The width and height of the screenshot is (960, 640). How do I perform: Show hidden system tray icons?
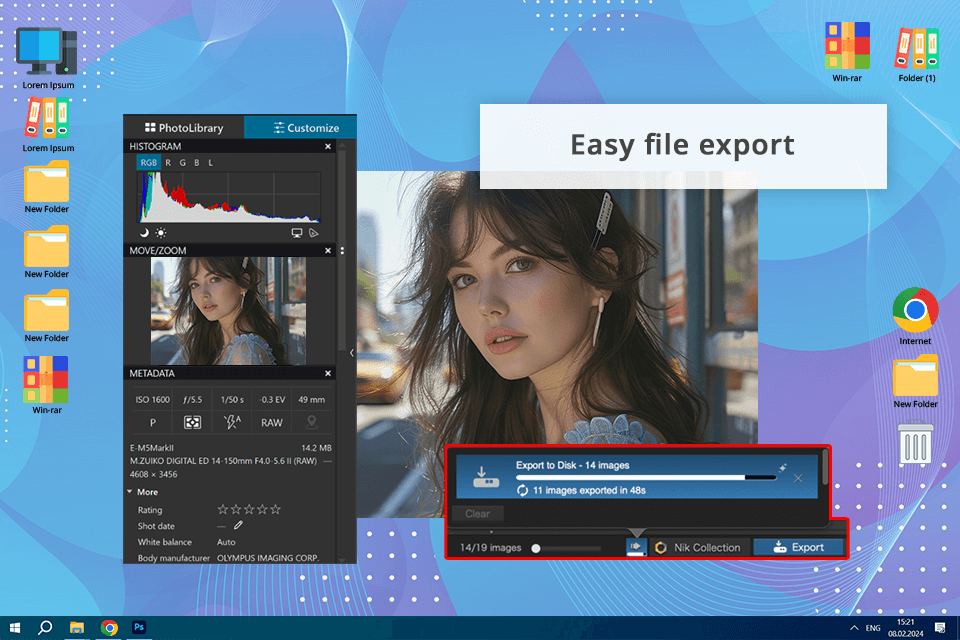tap(854, 628)
